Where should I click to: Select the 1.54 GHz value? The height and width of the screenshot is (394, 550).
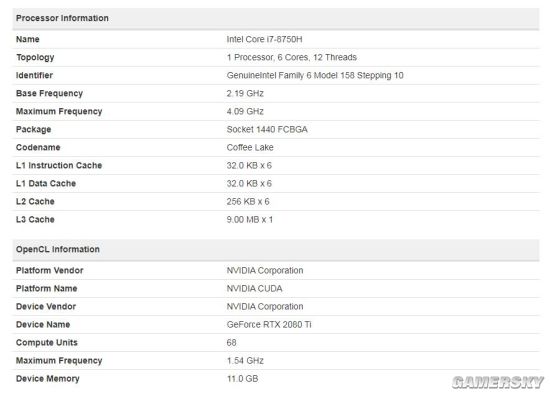(x=245, y=361)
